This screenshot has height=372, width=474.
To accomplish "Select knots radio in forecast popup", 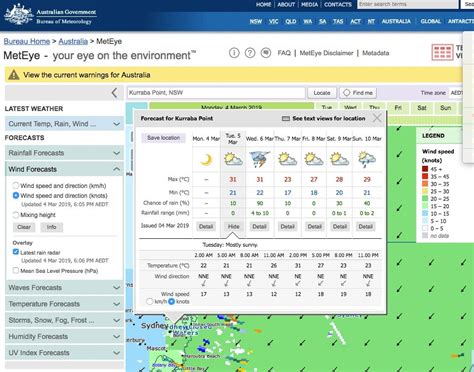I will (171, 302).
